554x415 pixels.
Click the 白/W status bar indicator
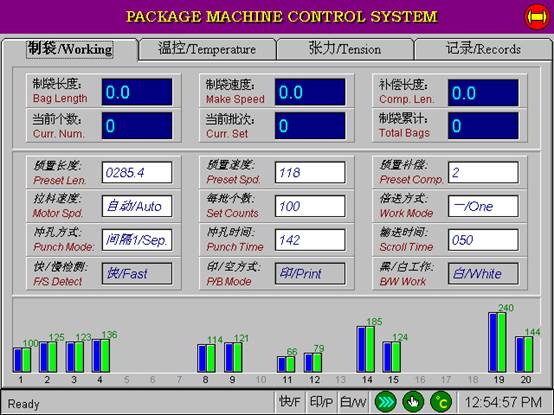[x=353, y=402]
